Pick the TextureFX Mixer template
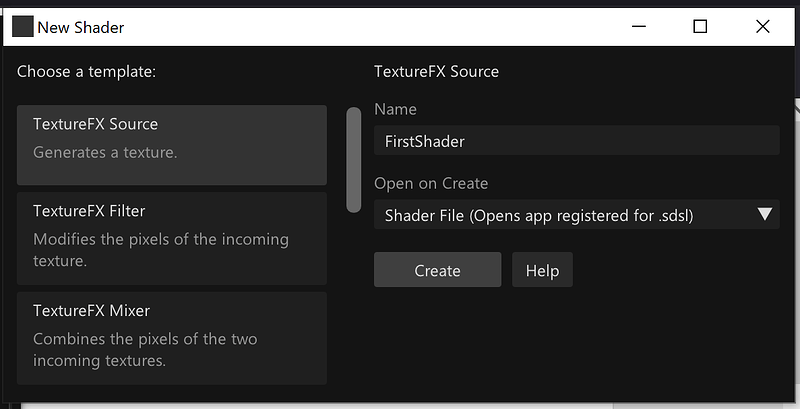 pyautogui.click(x=172, y=338)
